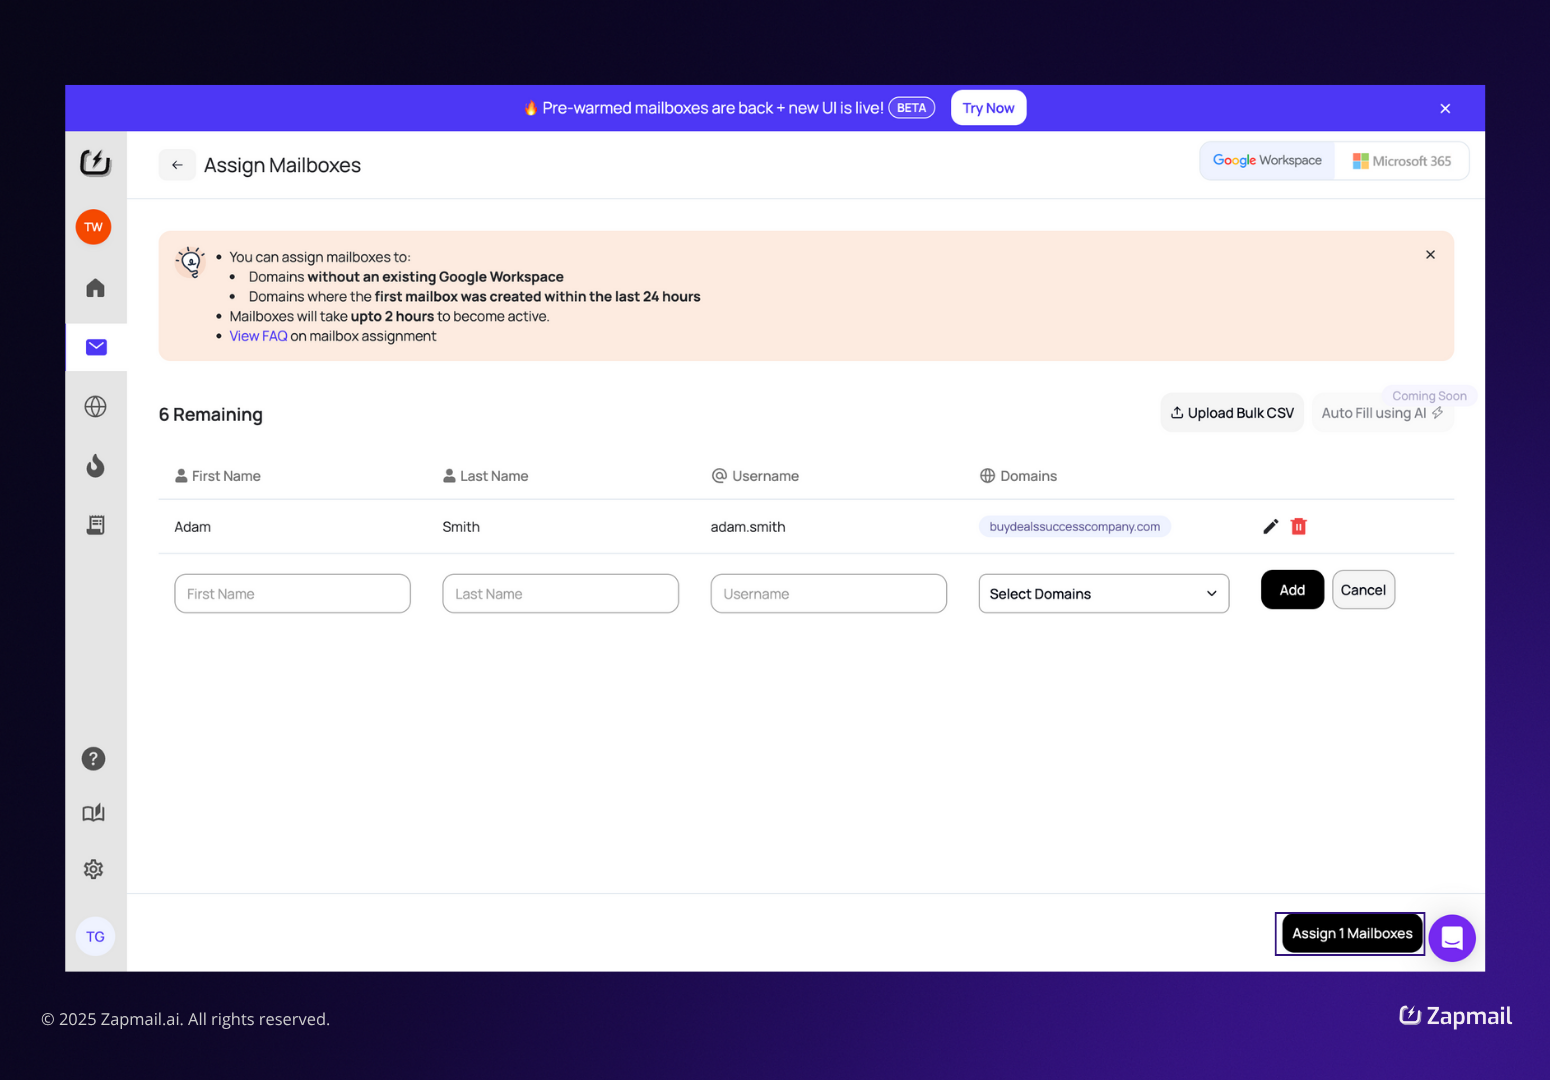Click the Add button
Viewport: 1550px width, 1080px height.
(1292, 590)
